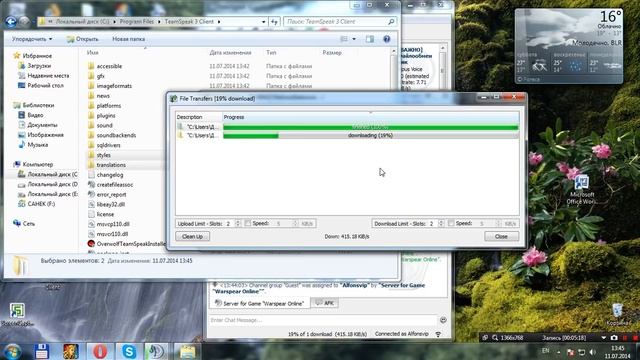Open the 'accessible' folder in Explorer

tap(109, 66)
